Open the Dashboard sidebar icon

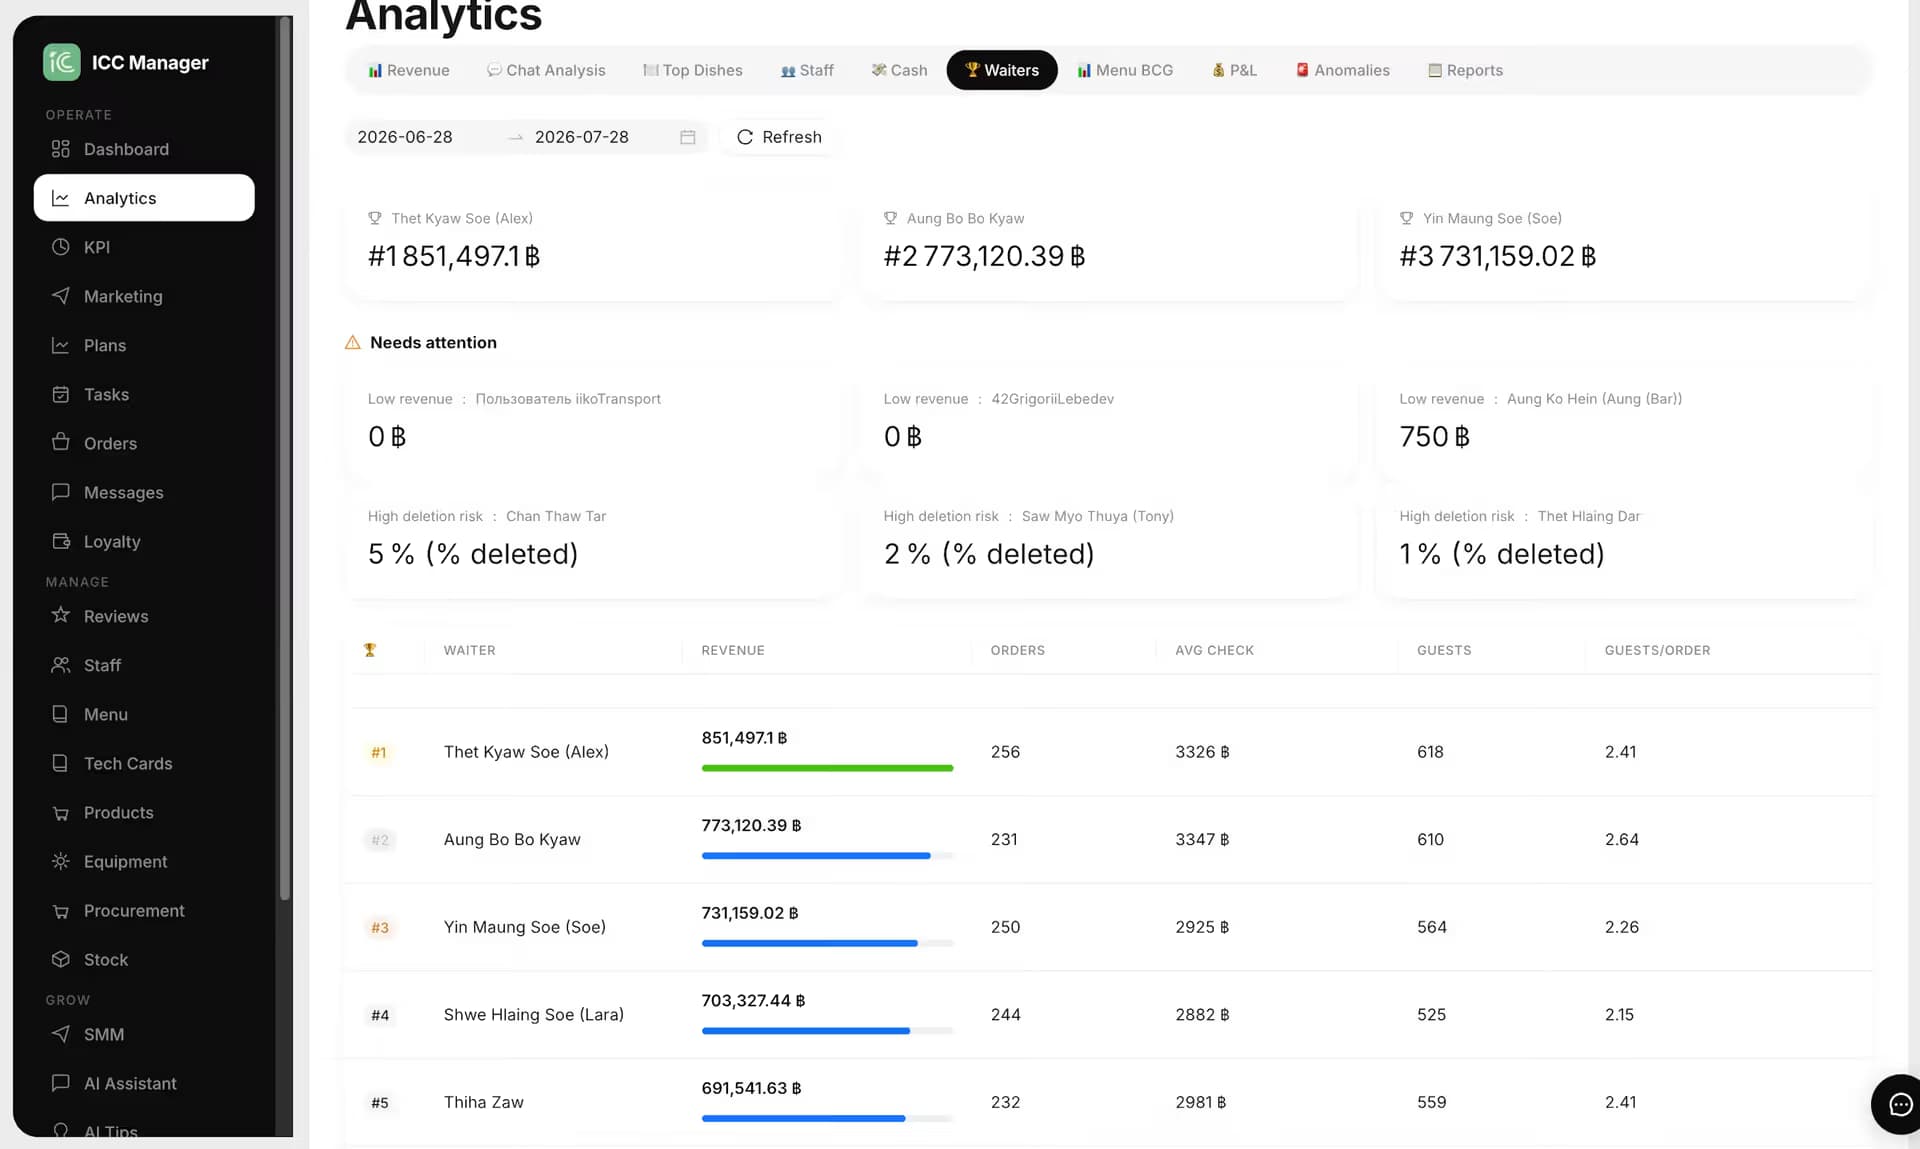(x=61, y=149)
